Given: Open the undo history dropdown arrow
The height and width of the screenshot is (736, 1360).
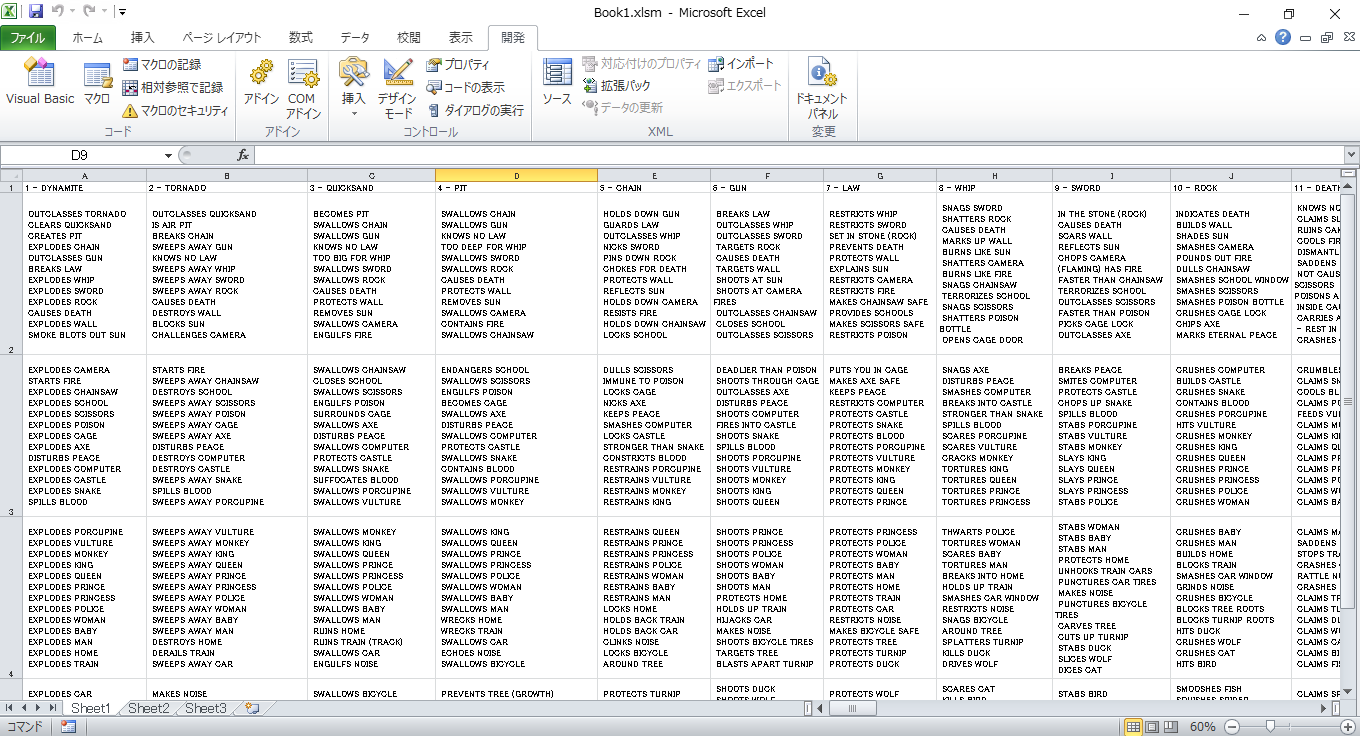Looking at the screenshot, I should pos(73,12).
